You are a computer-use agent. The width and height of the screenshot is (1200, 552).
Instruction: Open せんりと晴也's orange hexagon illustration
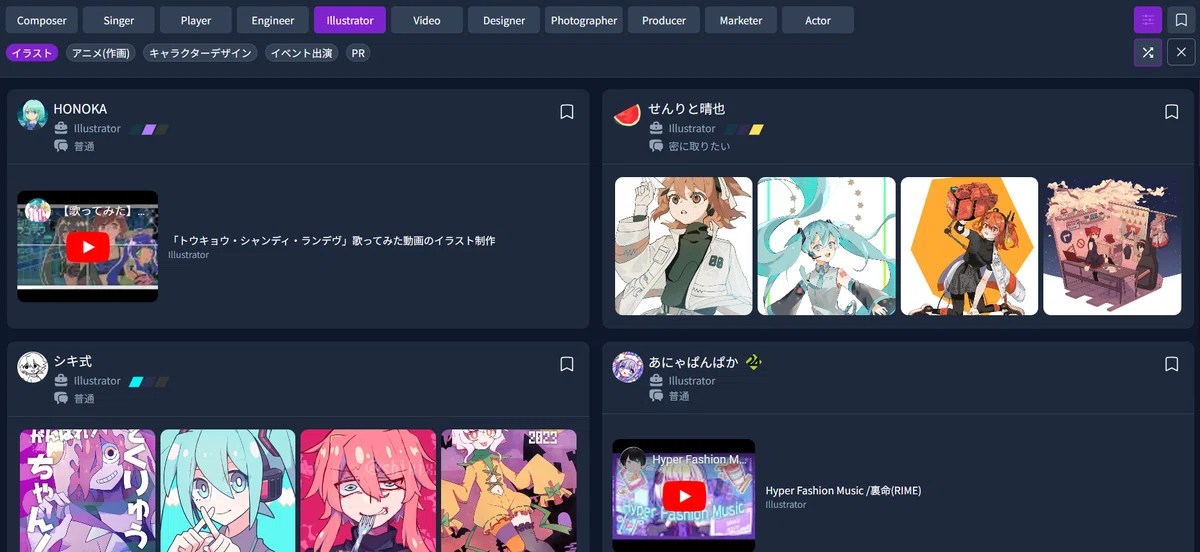tap(969, 246)
